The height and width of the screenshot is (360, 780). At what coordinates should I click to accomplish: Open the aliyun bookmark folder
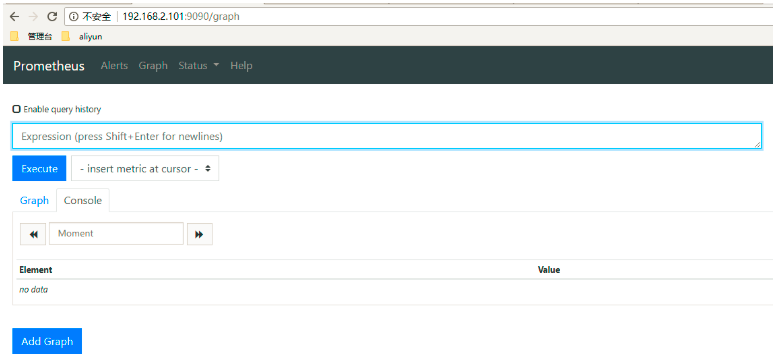point(82,36)
